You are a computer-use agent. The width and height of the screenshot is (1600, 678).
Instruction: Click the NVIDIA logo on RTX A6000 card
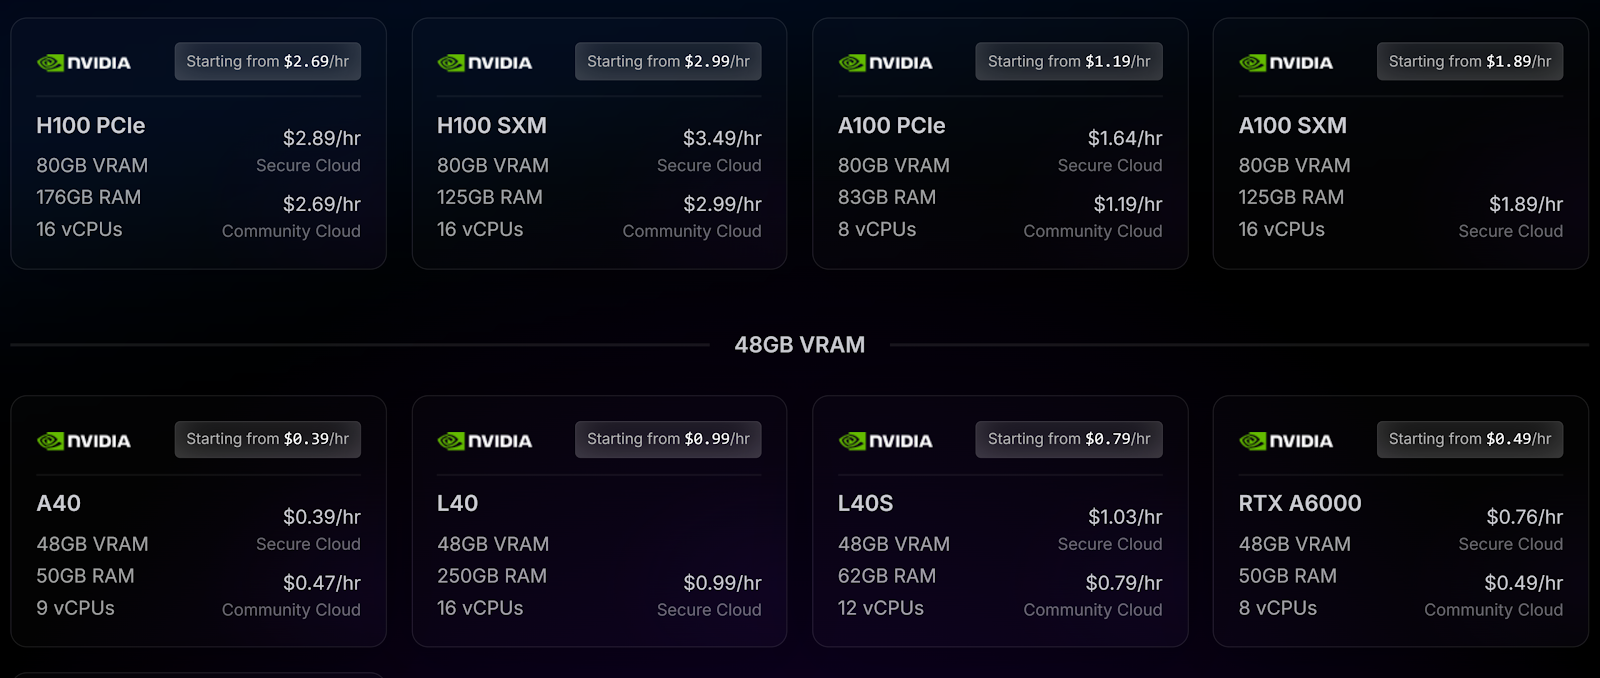tap(1286, 441)
